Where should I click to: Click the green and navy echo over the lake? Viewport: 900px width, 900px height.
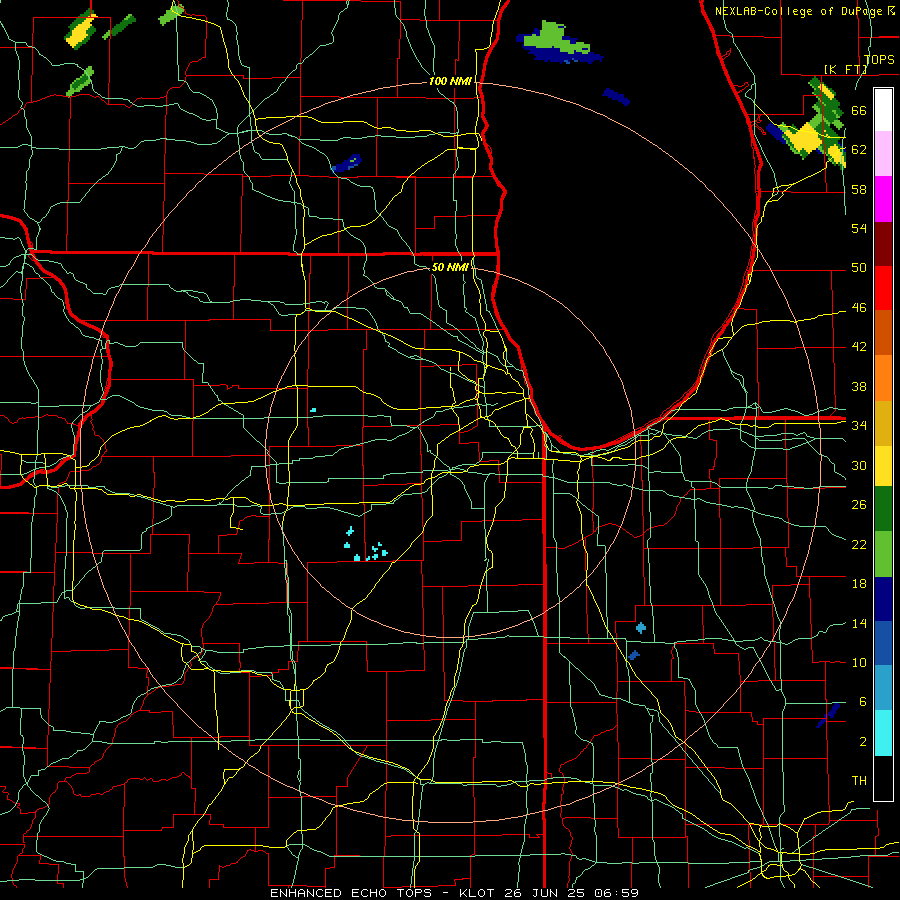pos(558,43)
